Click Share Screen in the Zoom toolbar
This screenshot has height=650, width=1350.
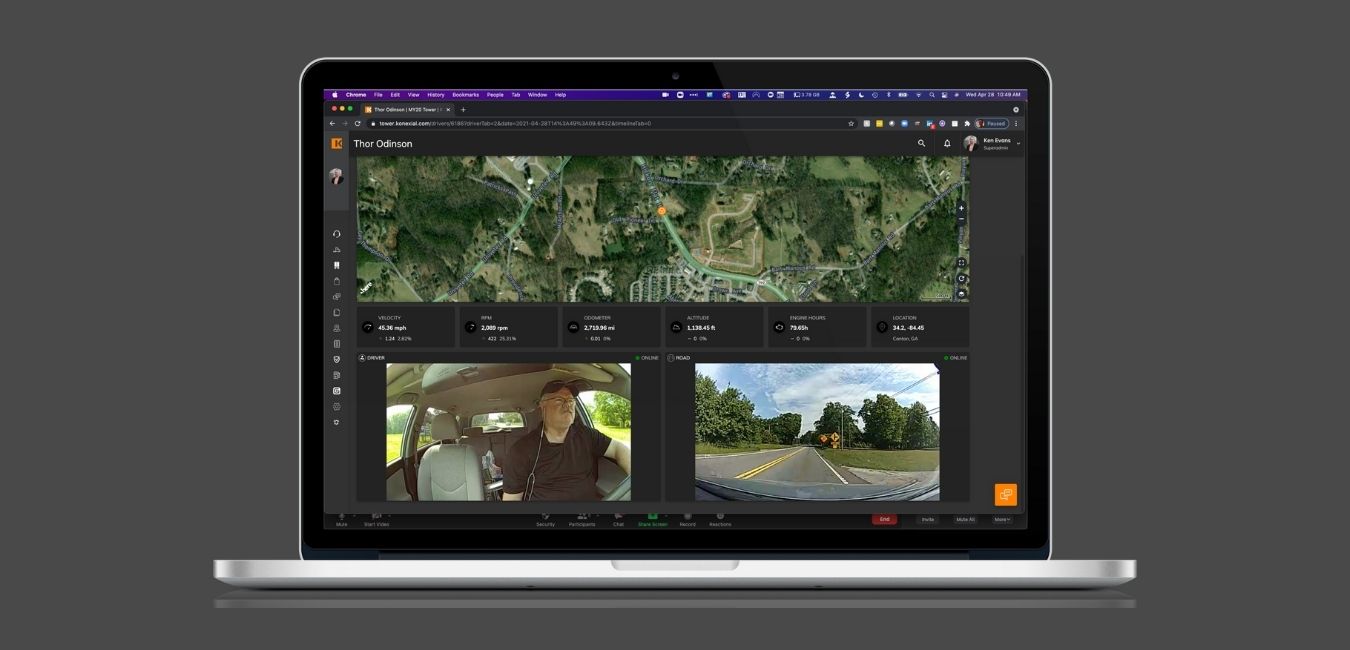click(653, 519)
